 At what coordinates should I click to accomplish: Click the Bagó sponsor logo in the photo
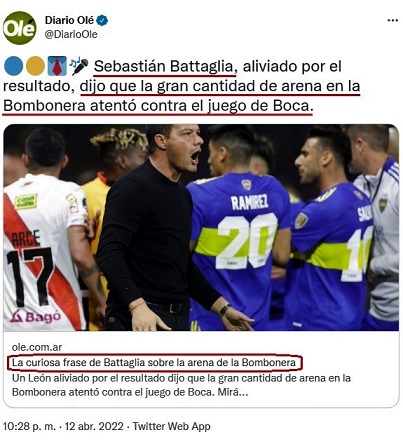tap(36, 316)
